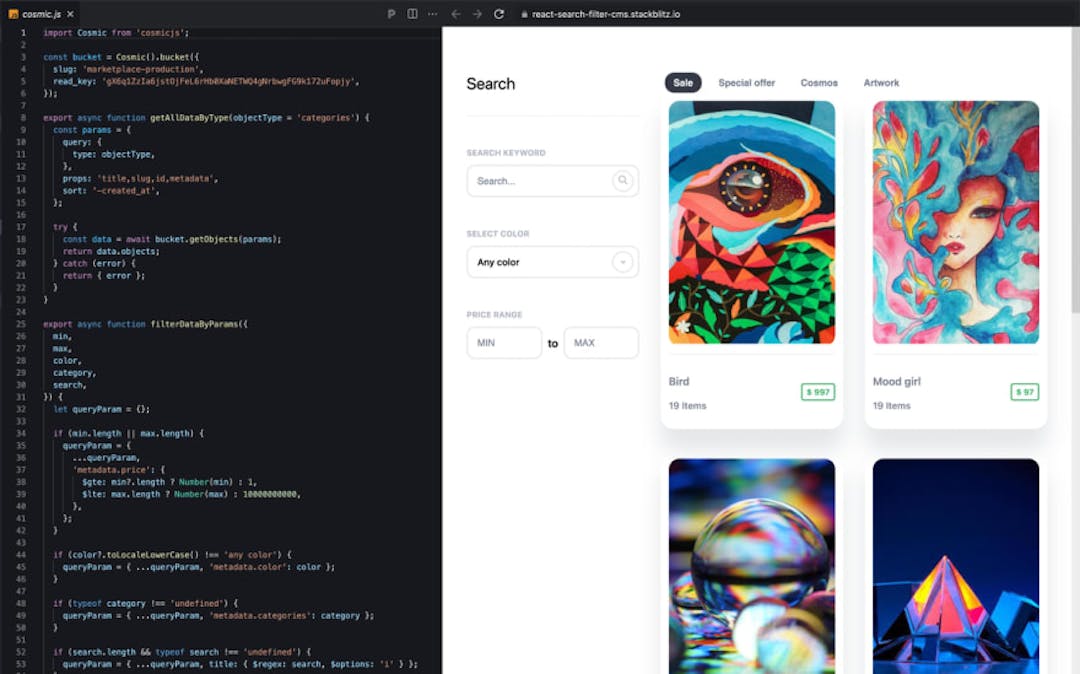The width and height of the screenshot is (1080, 674).
Task: Refresh the preview with the reload icon
Action: tap(497, 14)
